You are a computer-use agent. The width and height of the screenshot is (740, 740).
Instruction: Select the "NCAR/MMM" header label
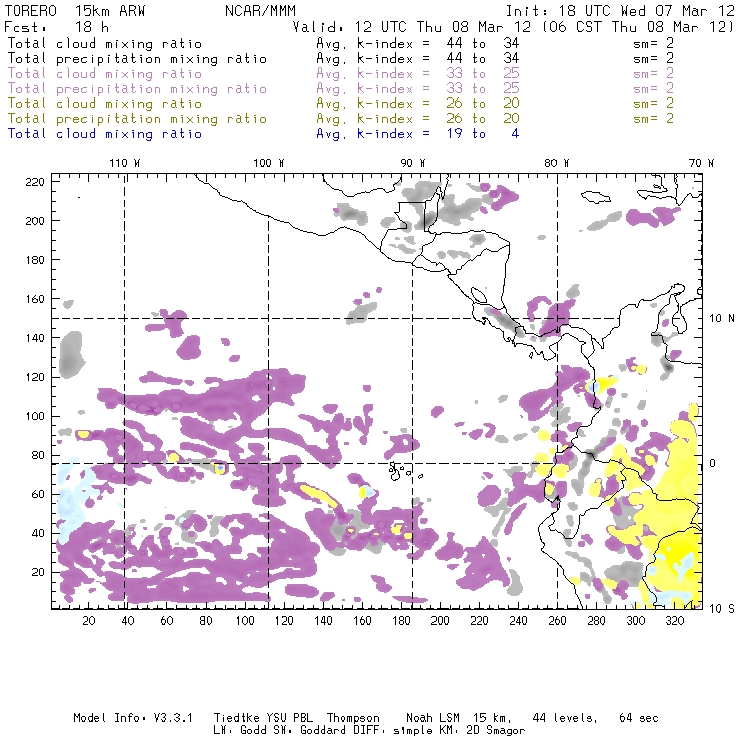pyautogui.click(x=261, y=11)
